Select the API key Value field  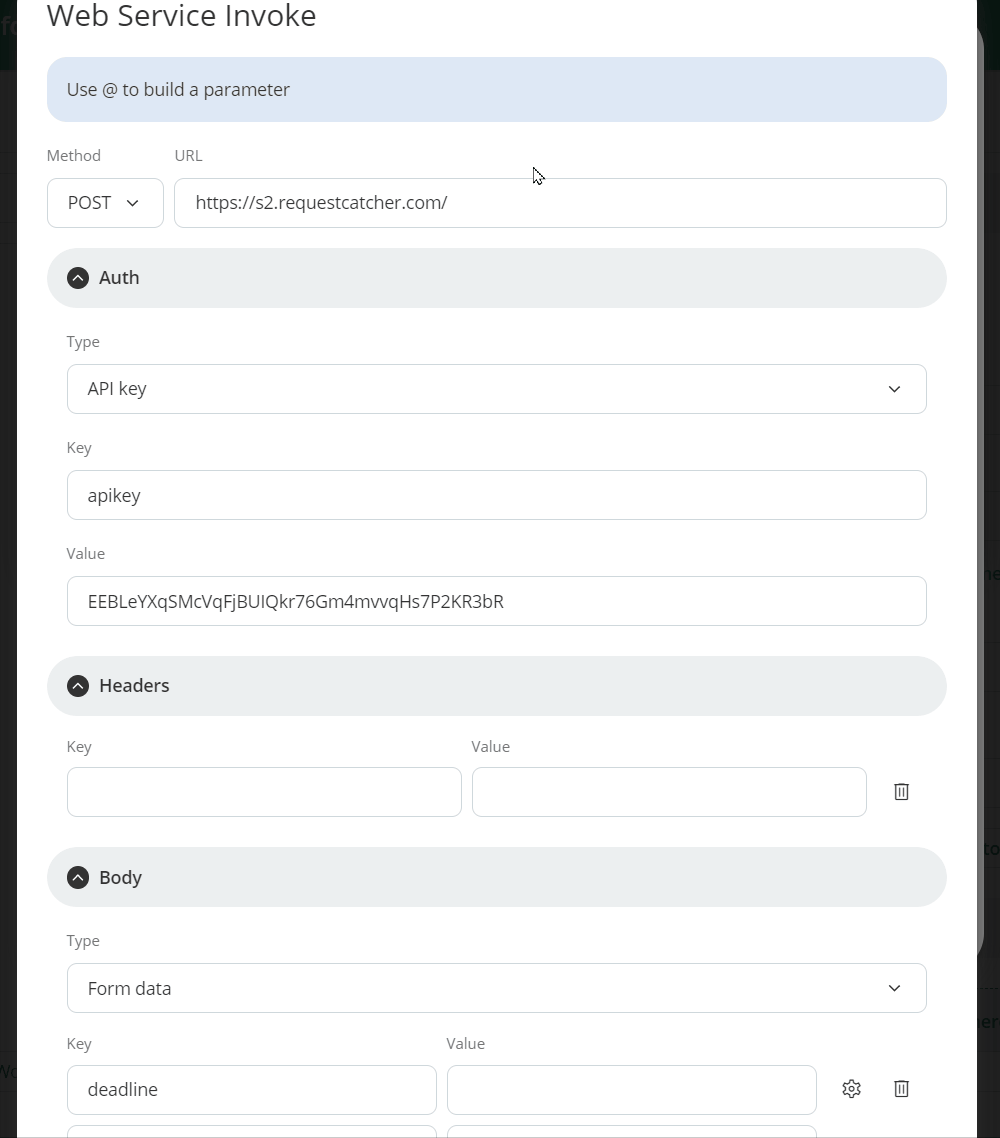pos(497,601)
